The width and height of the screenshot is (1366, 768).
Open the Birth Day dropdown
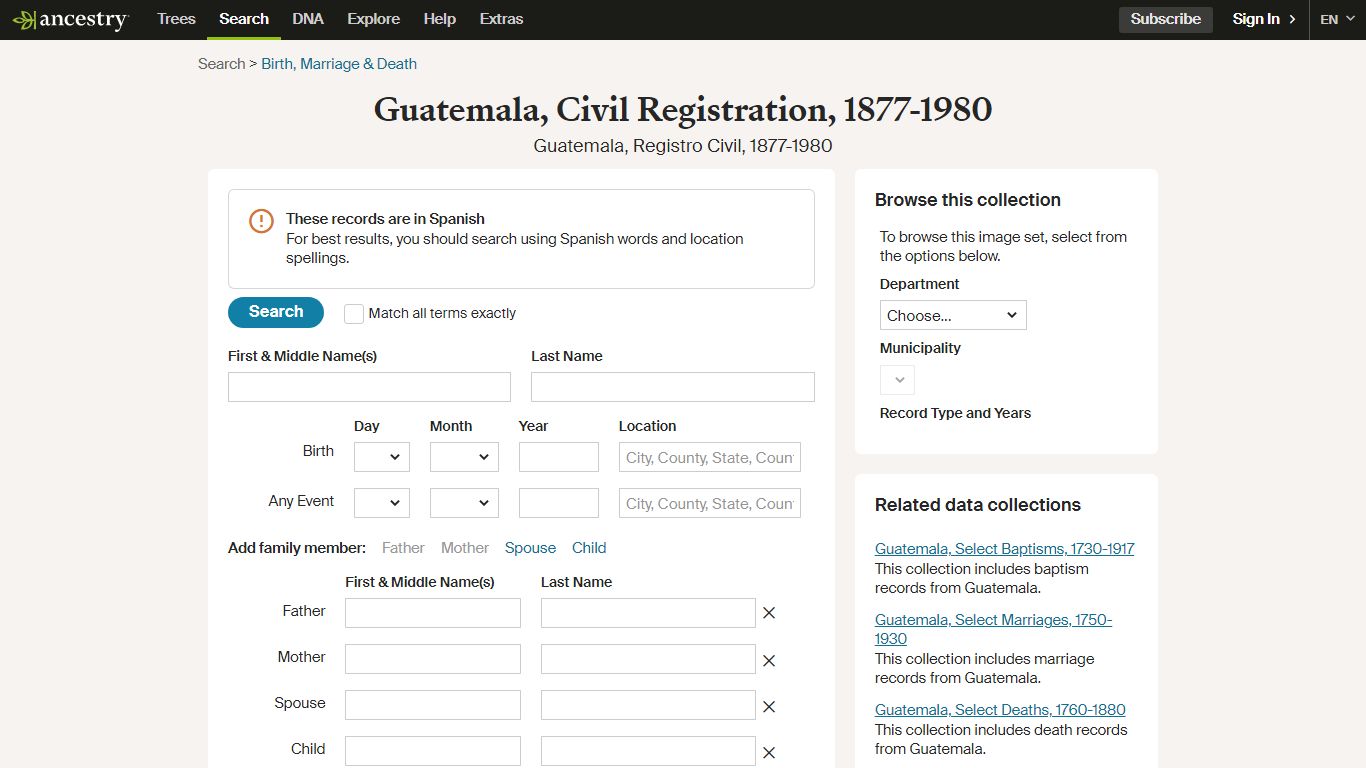(382, 457)
